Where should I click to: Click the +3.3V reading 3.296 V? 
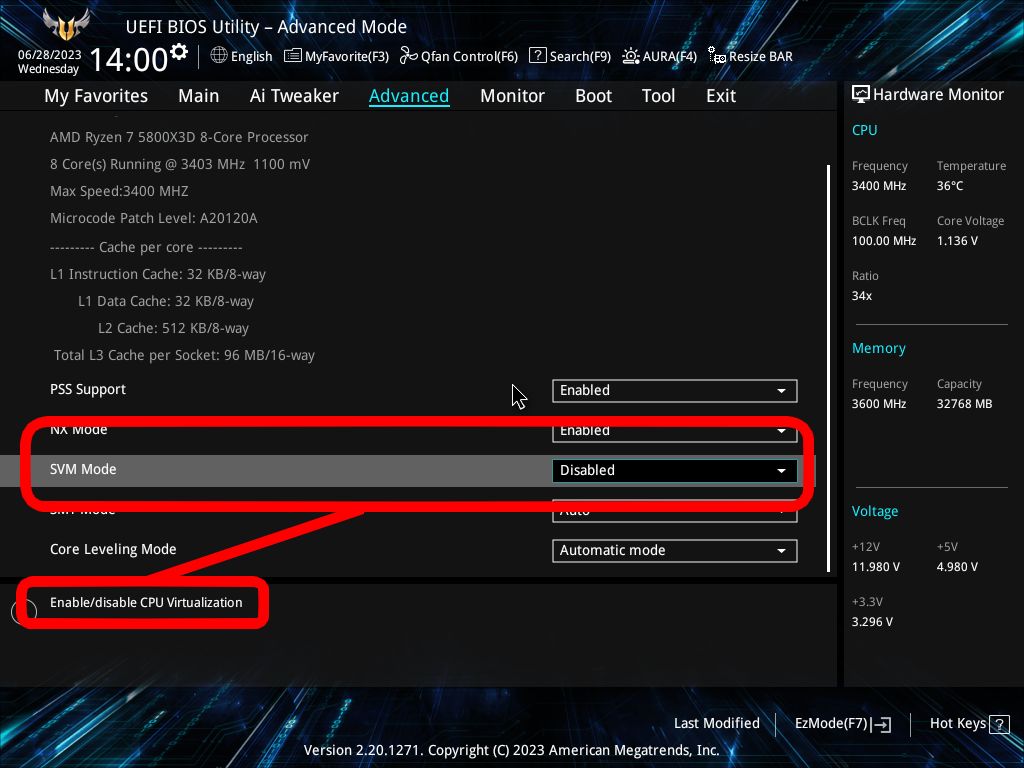872,622
